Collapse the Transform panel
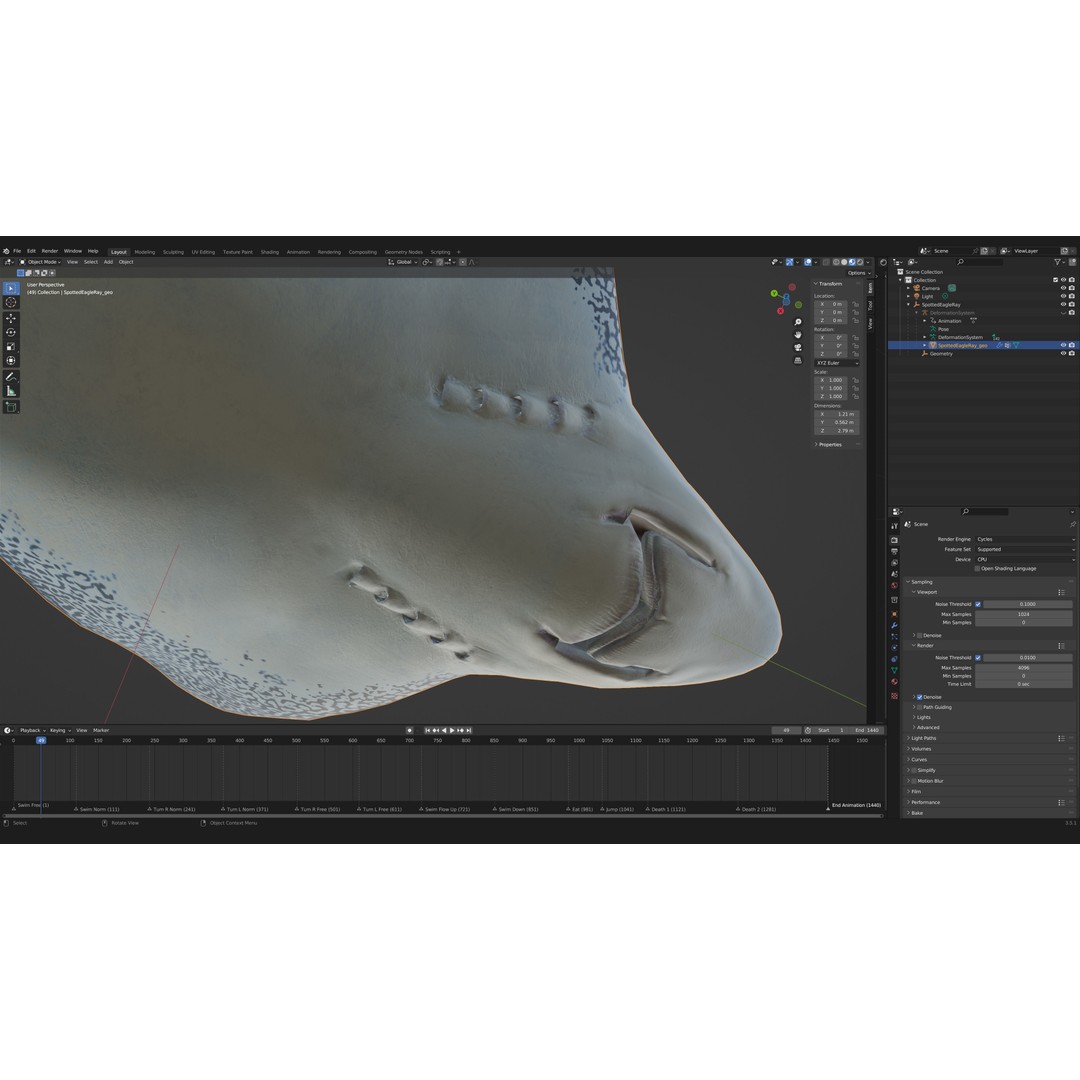This screenshot has height=1080, width=1080. pyautogui.click(x=829, y=284)
